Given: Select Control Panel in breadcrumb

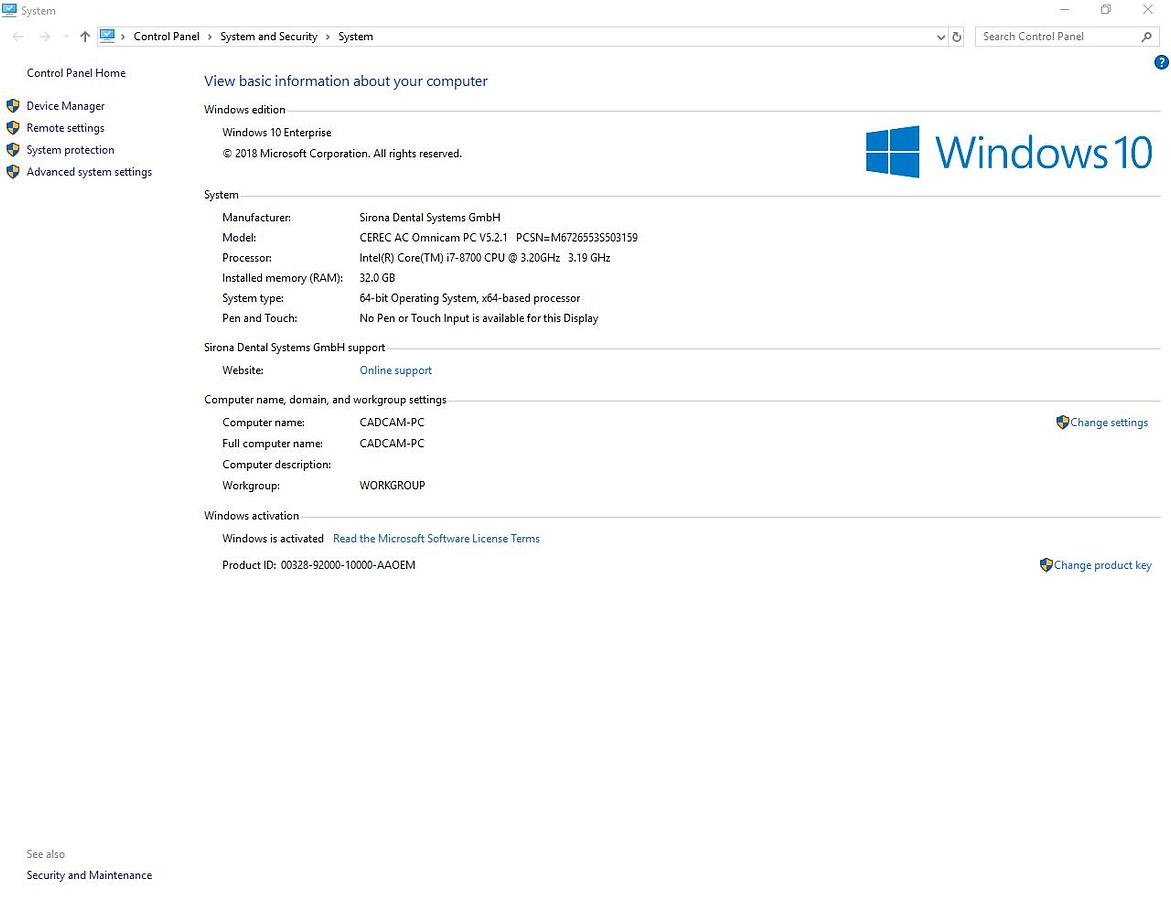Looking at the screenshot, I should point(167,37).
